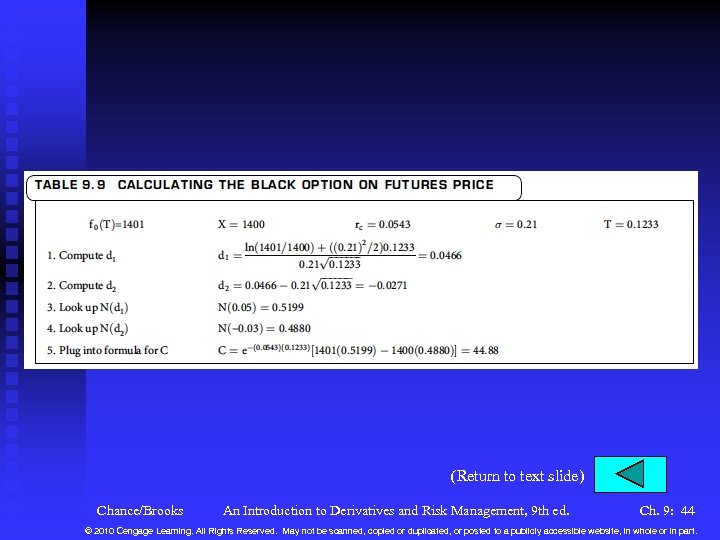Click the step '4. Look up N(d2)'
720x540 pixels.
[x=87, y=328]
